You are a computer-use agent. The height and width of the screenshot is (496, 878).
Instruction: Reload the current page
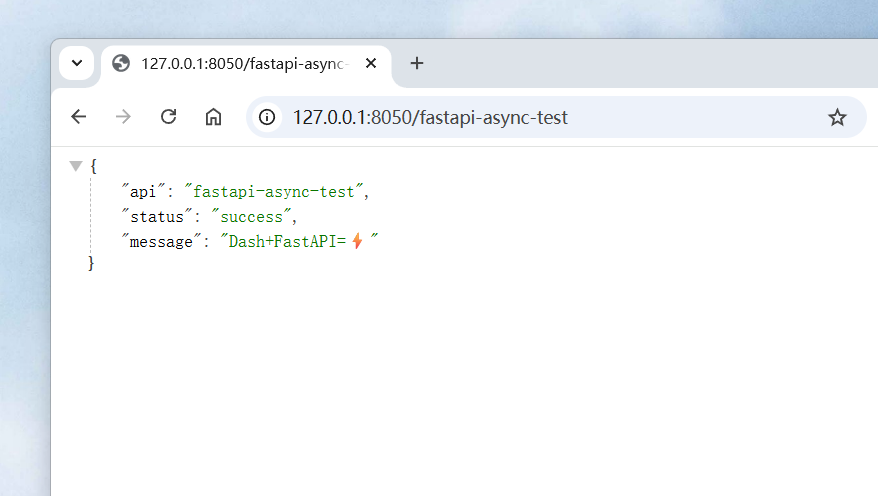pos(169,117)
